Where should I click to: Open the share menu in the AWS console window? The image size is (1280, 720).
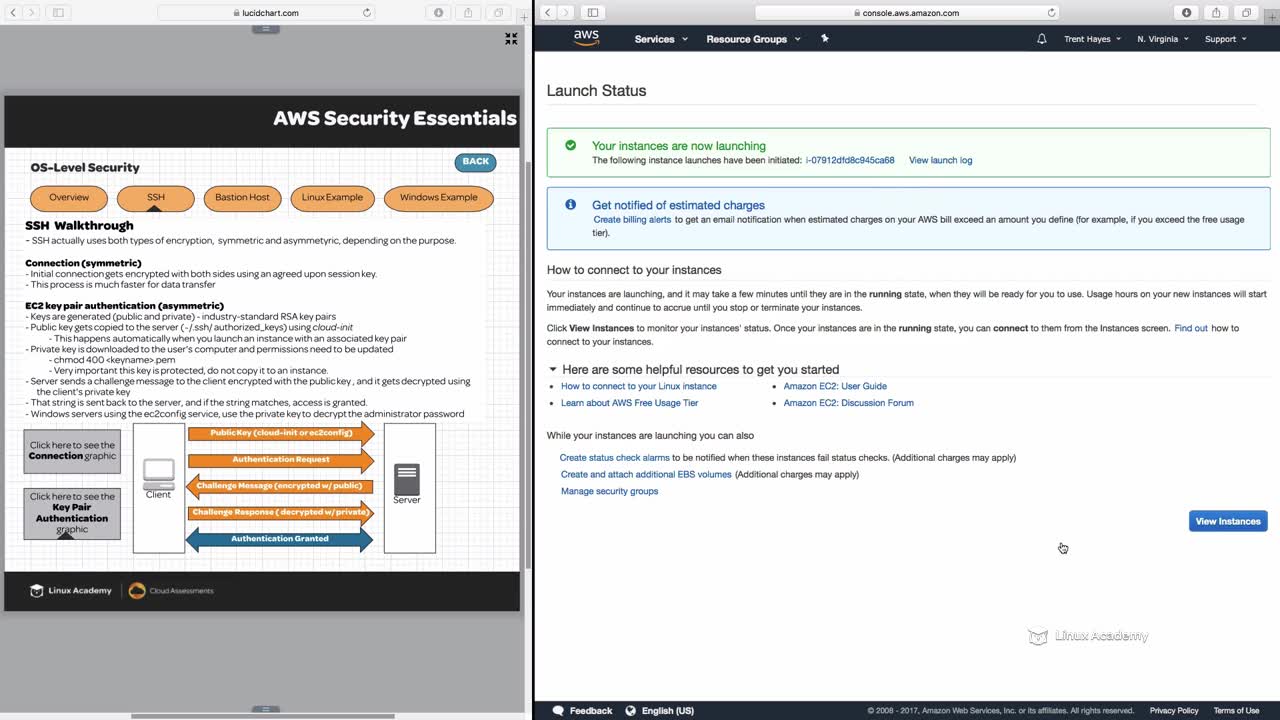tap(1216, 13)
